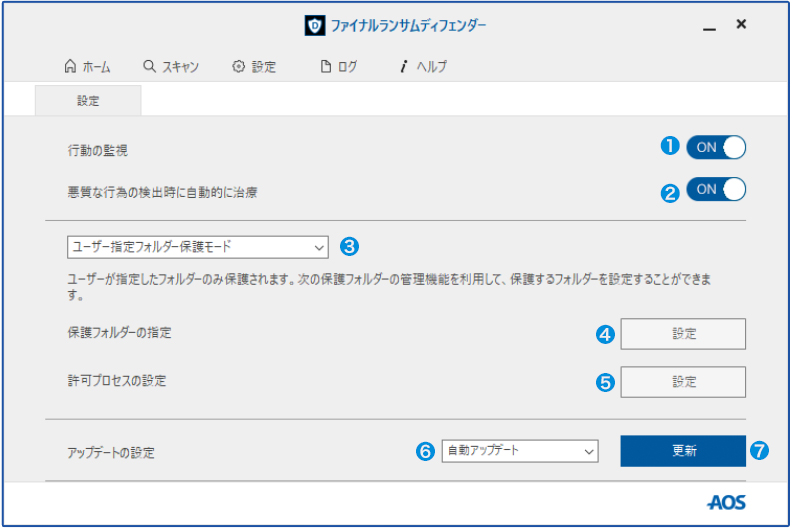This screenshot has height=529, width=792.
Task: Click the 保護フォルダーの指定 label
Action: click(x=120, y=332)
